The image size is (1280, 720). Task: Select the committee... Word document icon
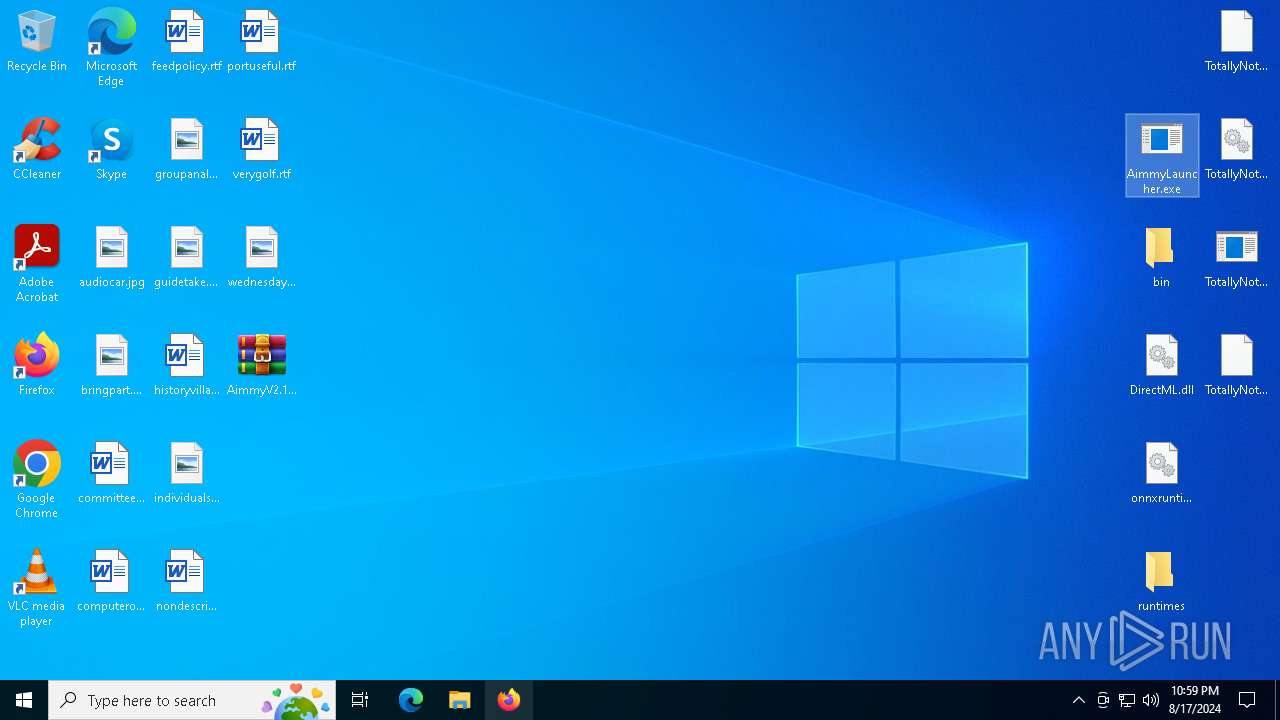tap(111, 474)
